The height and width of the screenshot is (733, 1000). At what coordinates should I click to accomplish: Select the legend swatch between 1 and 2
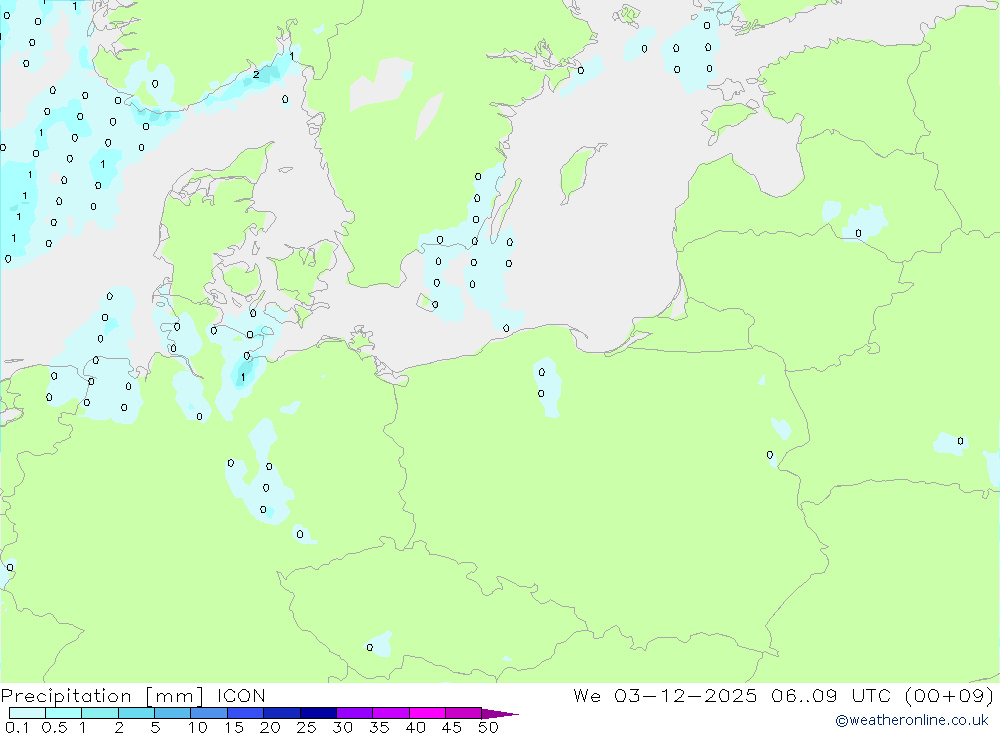(x=100, y=713)
